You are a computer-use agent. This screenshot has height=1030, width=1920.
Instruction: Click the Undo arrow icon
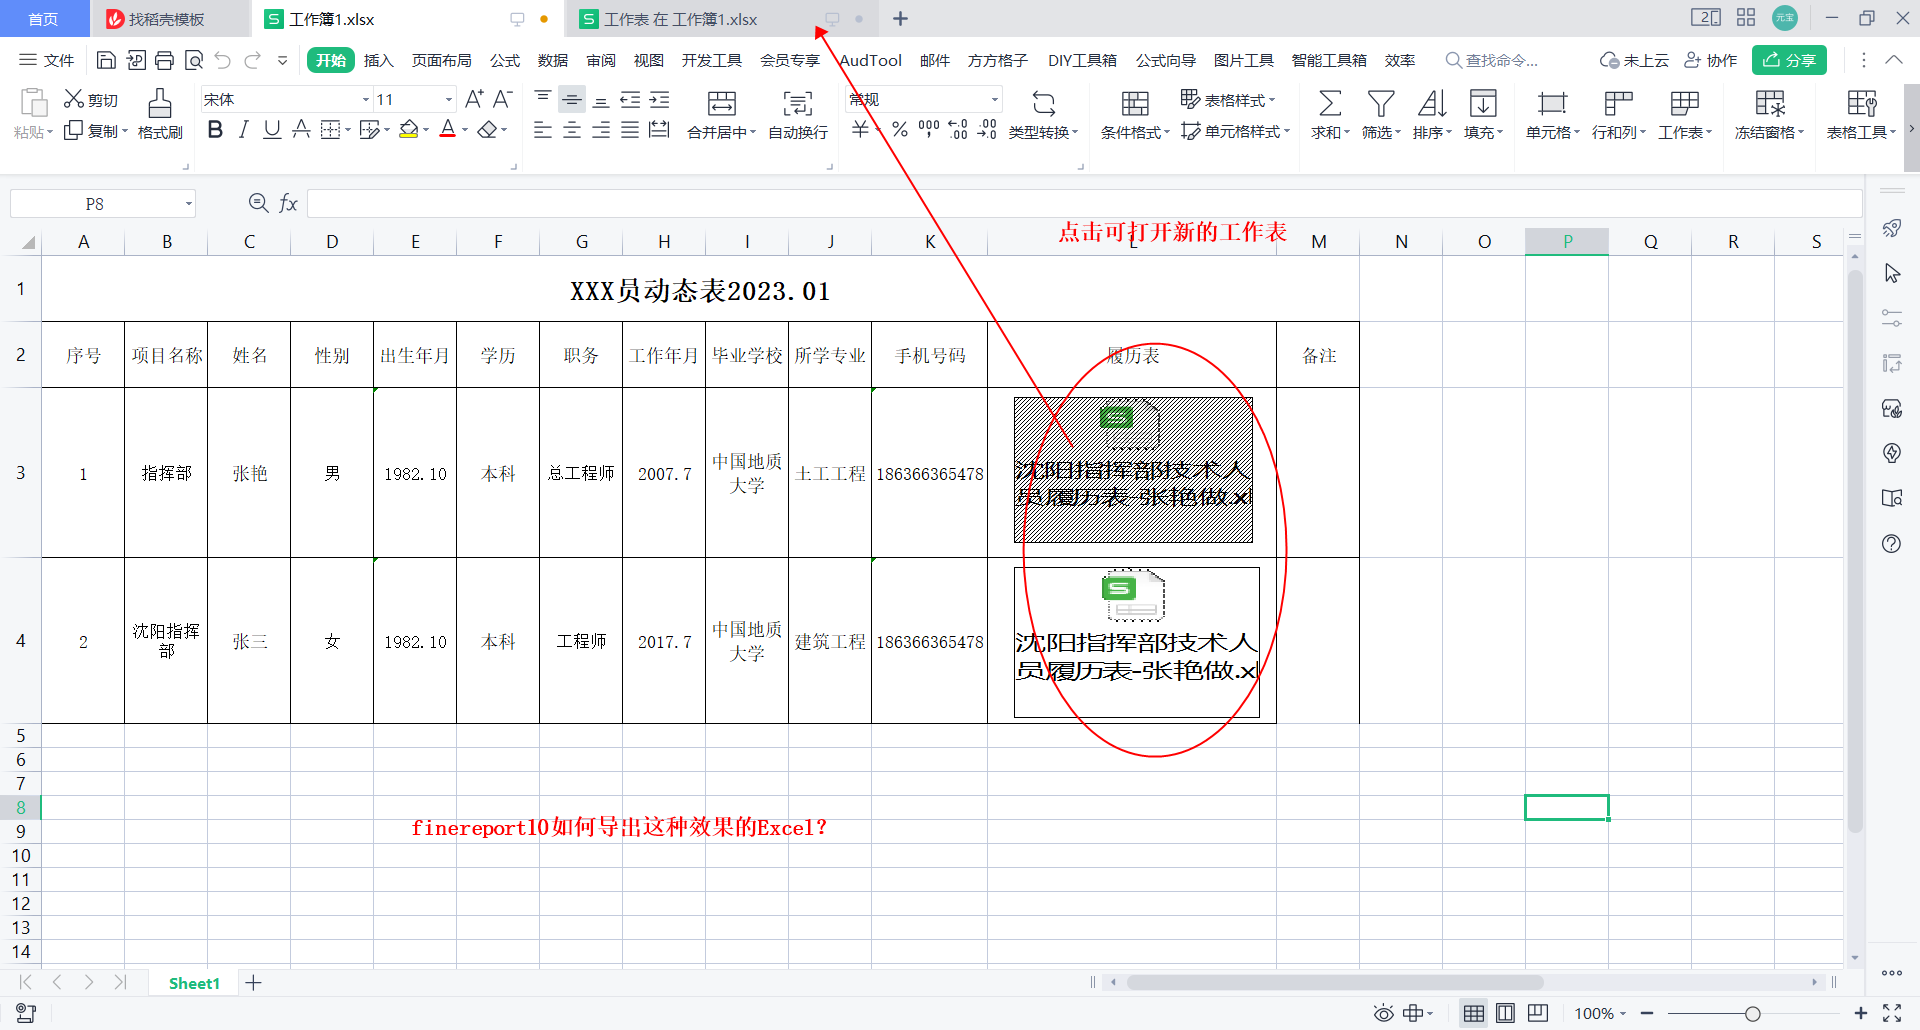coord(223,61)
